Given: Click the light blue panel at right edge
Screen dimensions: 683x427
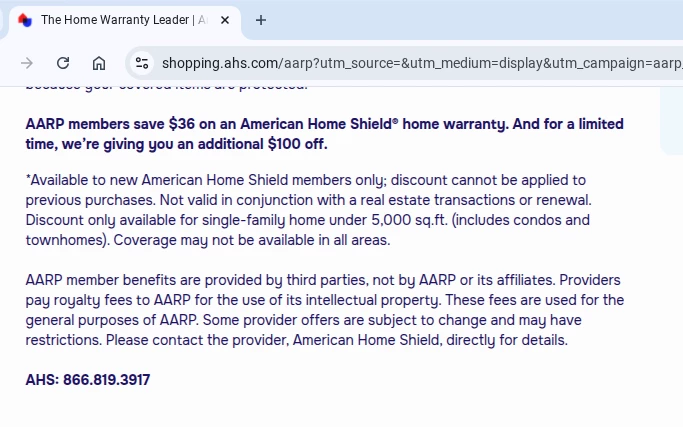Looking at the screenshot, I should point(672,120).
